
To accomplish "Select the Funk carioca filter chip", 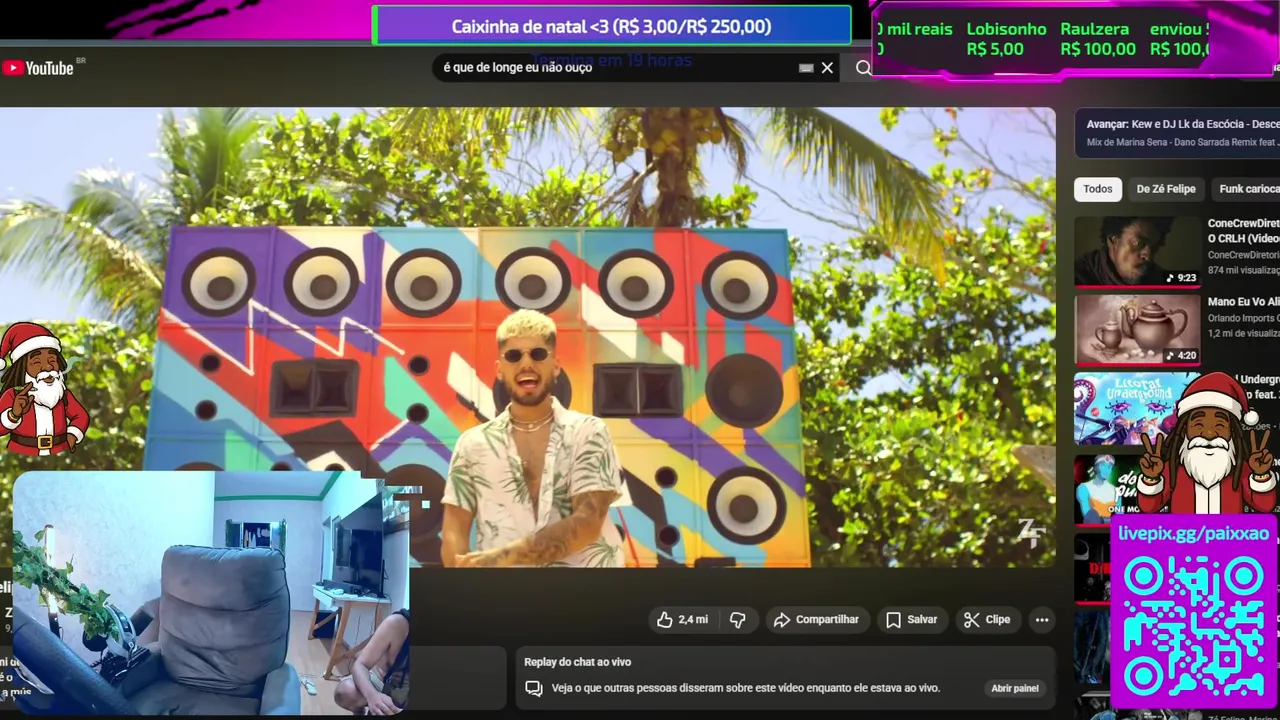I will coord(1246,189).
